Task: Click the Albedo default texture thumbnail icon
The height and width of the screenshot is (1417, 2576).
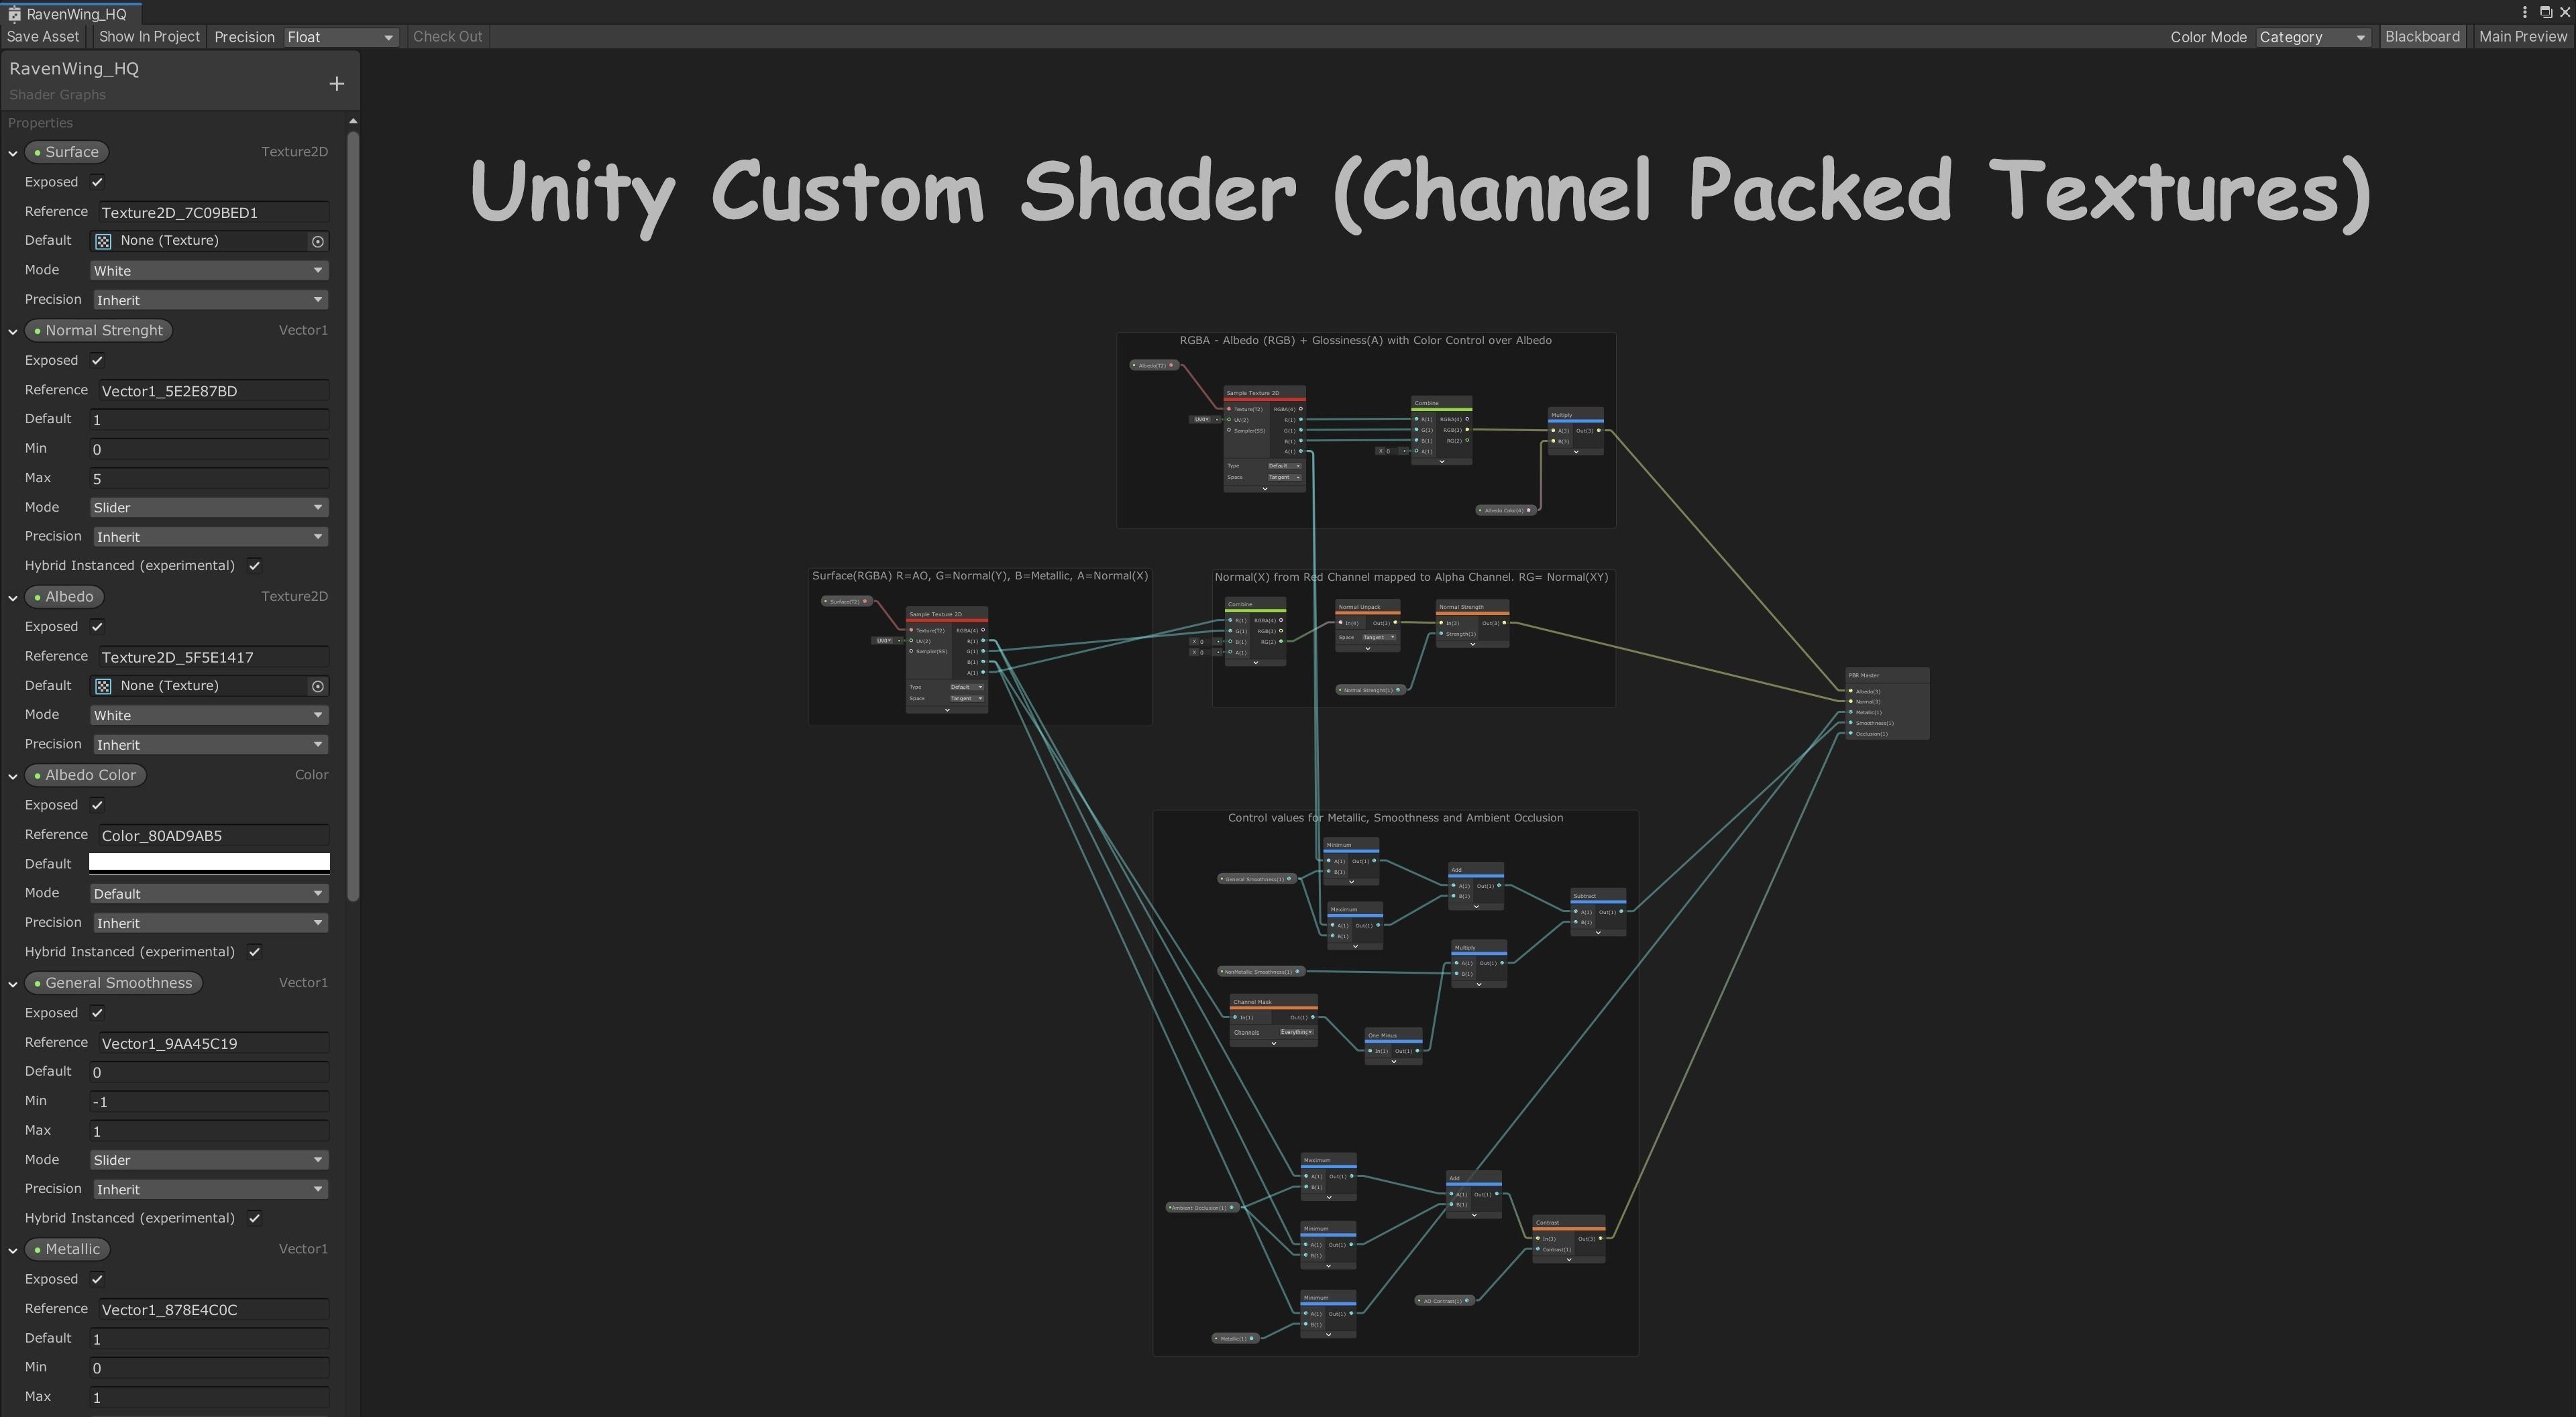Action: (x=103, y=686)
